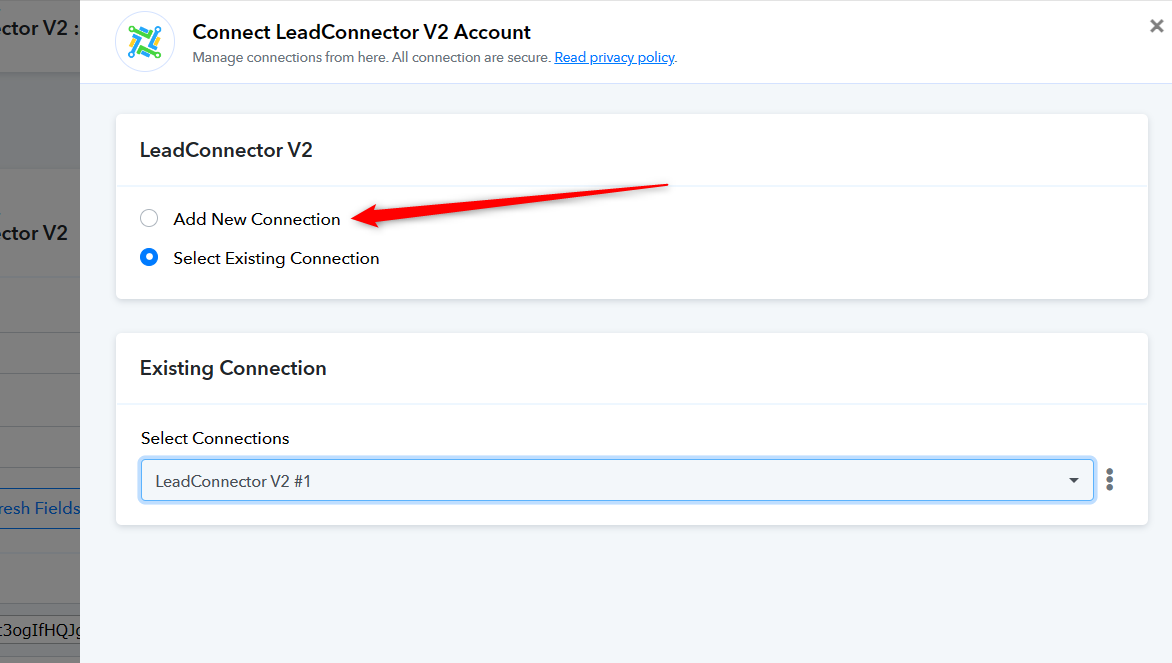The image size is (1172, 663).
Task: Open the Read privacy policy link
Action: tap(614, 58)
